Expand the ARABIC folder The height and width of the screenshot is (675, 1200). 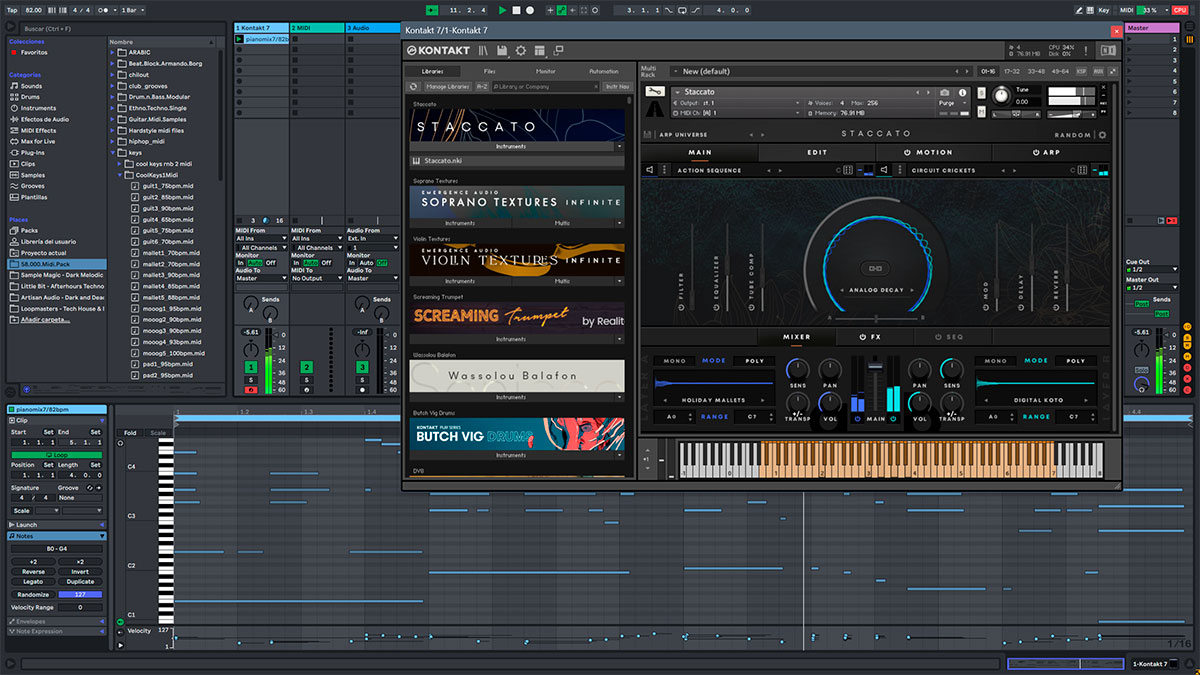(114, 52)
